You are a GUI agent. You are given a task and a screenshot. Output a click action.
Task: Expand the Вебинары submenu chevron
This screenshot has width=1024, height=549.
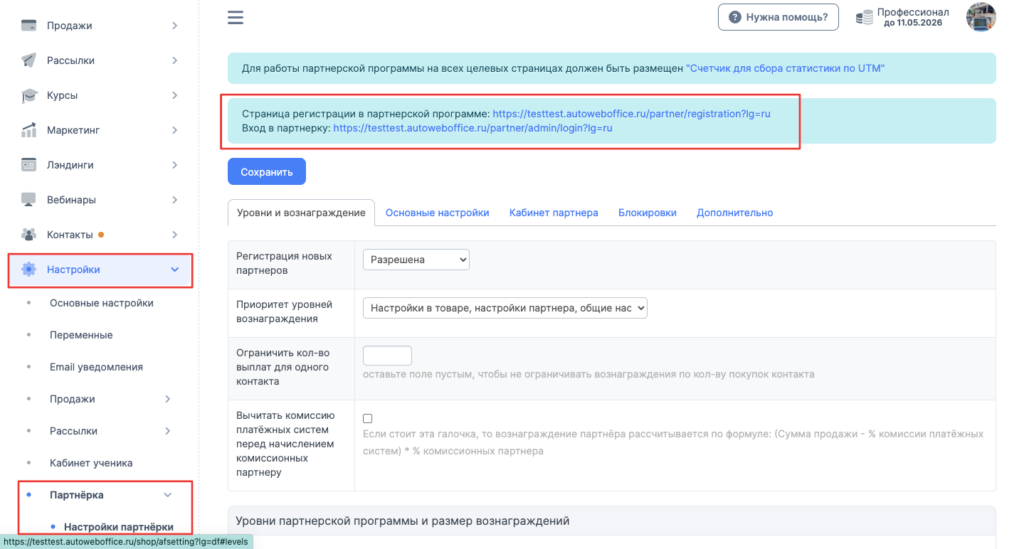[x=174, y=200]
